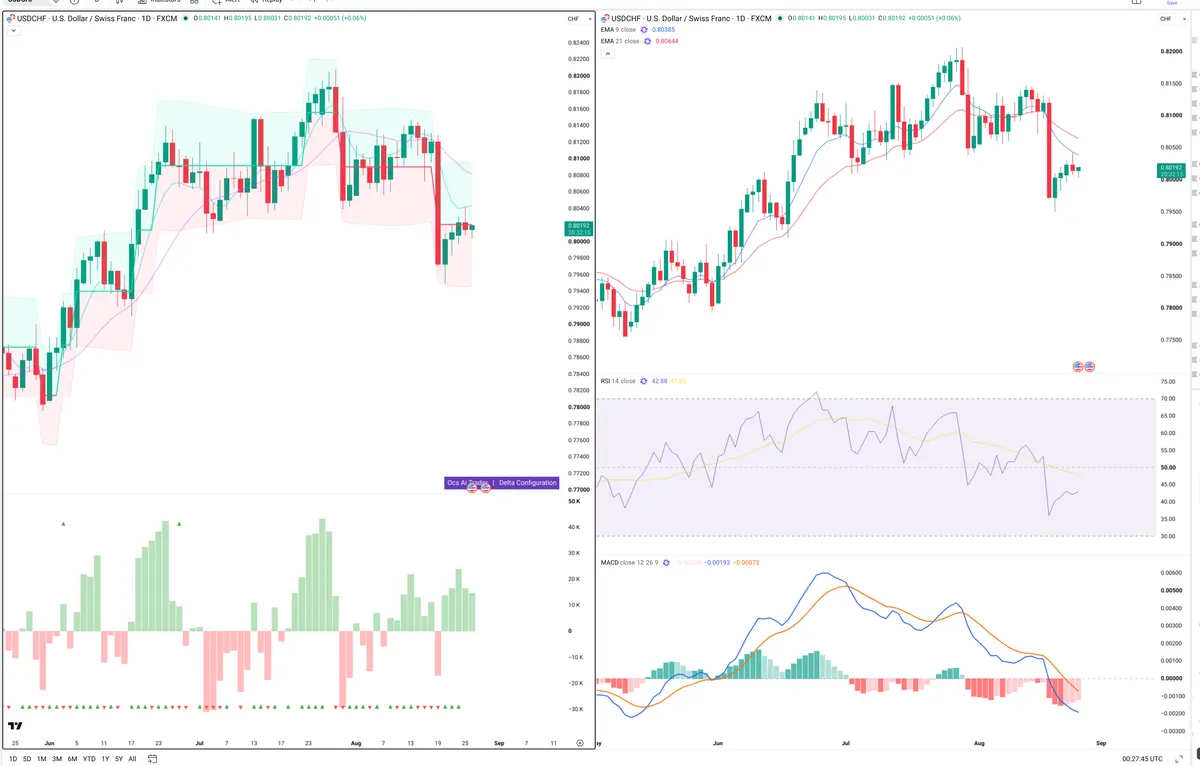The image size is (1200, 766).
Task: Expand the indicator legend chevron in left chart
Action: tap(12, 31)
